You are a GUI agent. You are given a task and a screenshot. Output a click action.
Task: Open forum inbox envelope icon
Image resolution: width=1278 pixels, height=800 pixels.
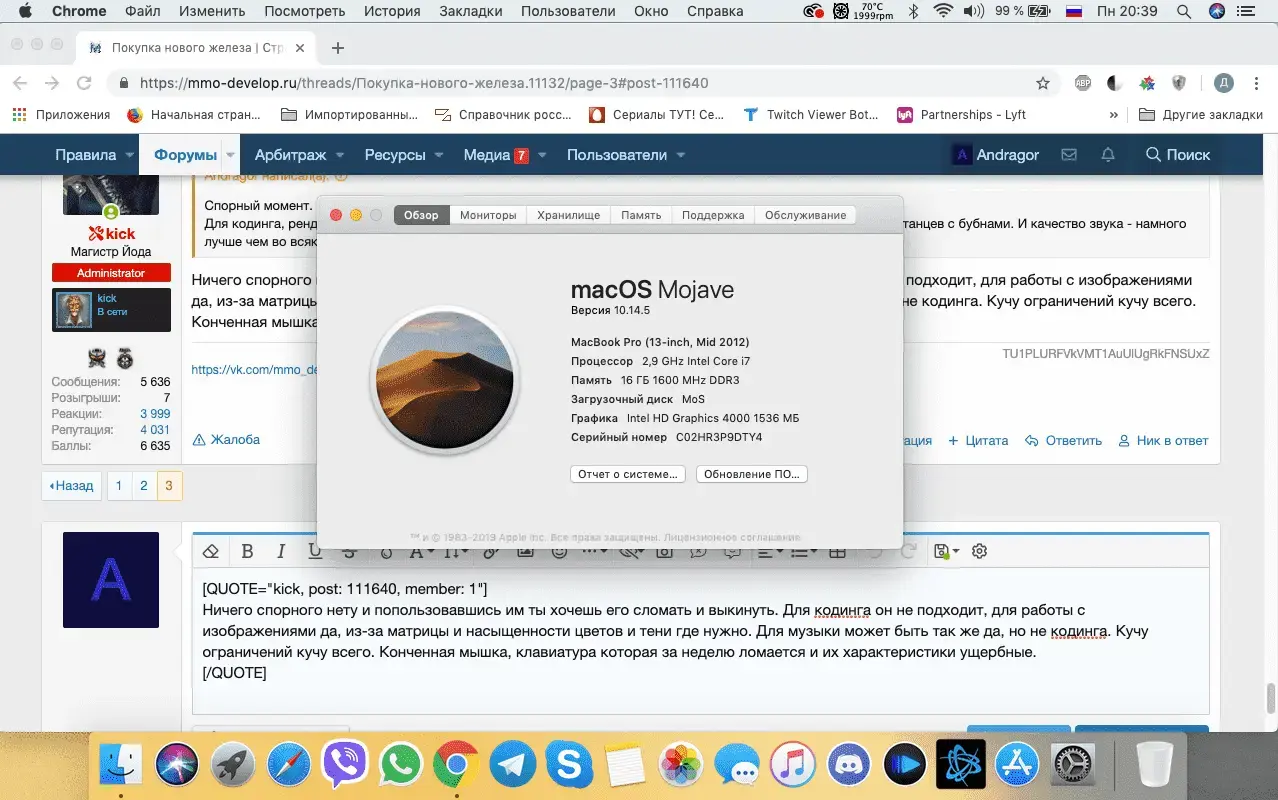point(1069,155)
